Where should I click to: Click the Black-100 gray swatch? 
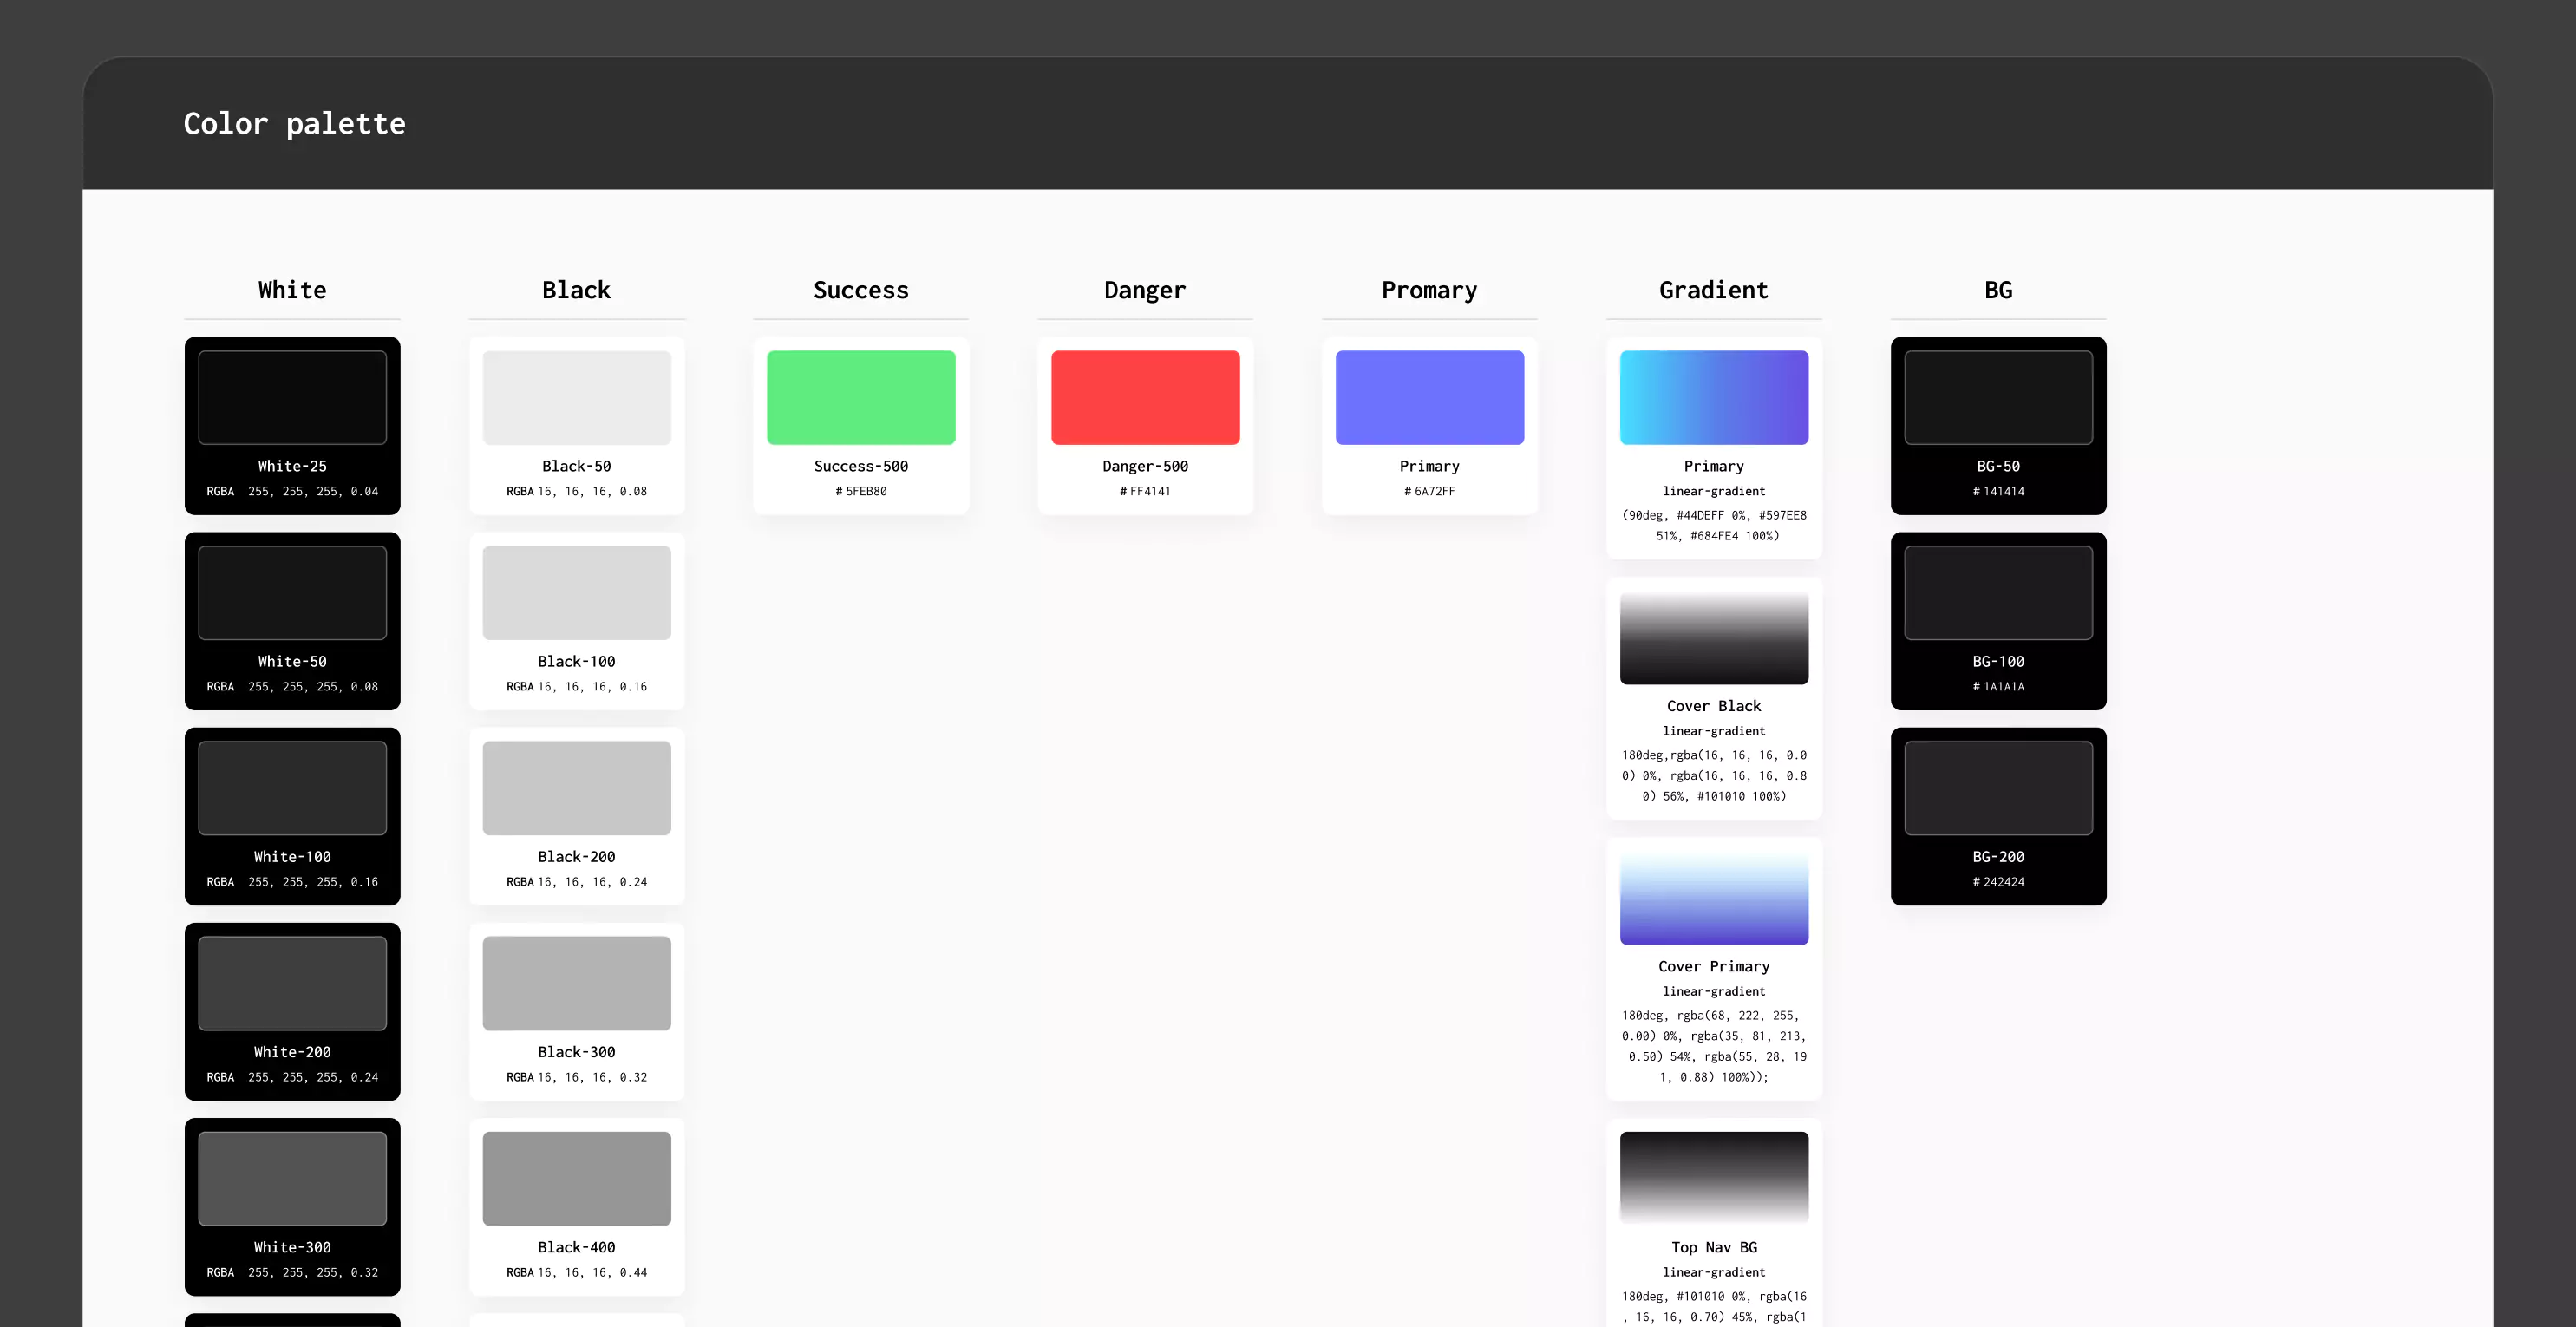coord(577,592)
